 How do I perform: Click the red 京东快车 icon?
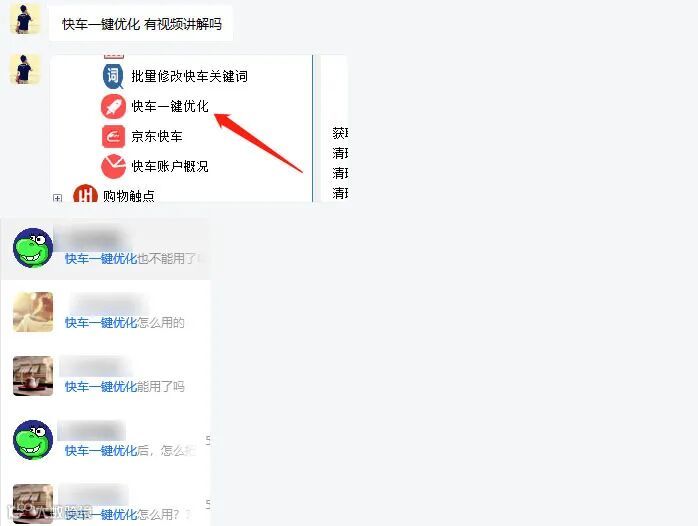click(113, 136)
